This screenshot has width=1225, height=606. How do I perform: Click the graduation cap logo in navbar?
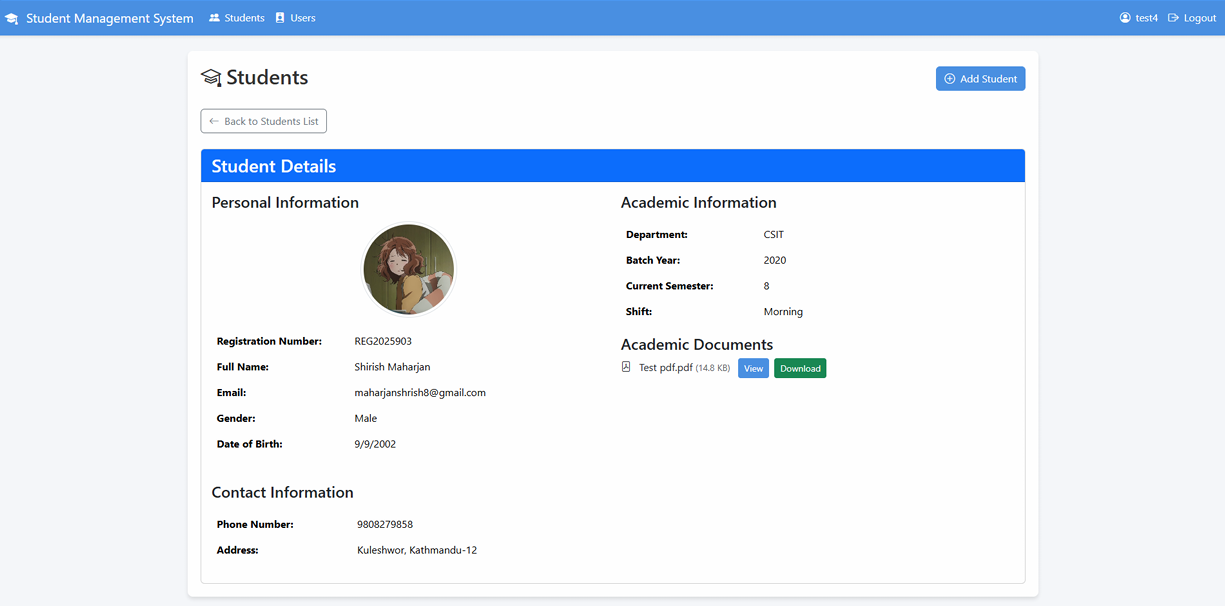click(x=12, y=19)
